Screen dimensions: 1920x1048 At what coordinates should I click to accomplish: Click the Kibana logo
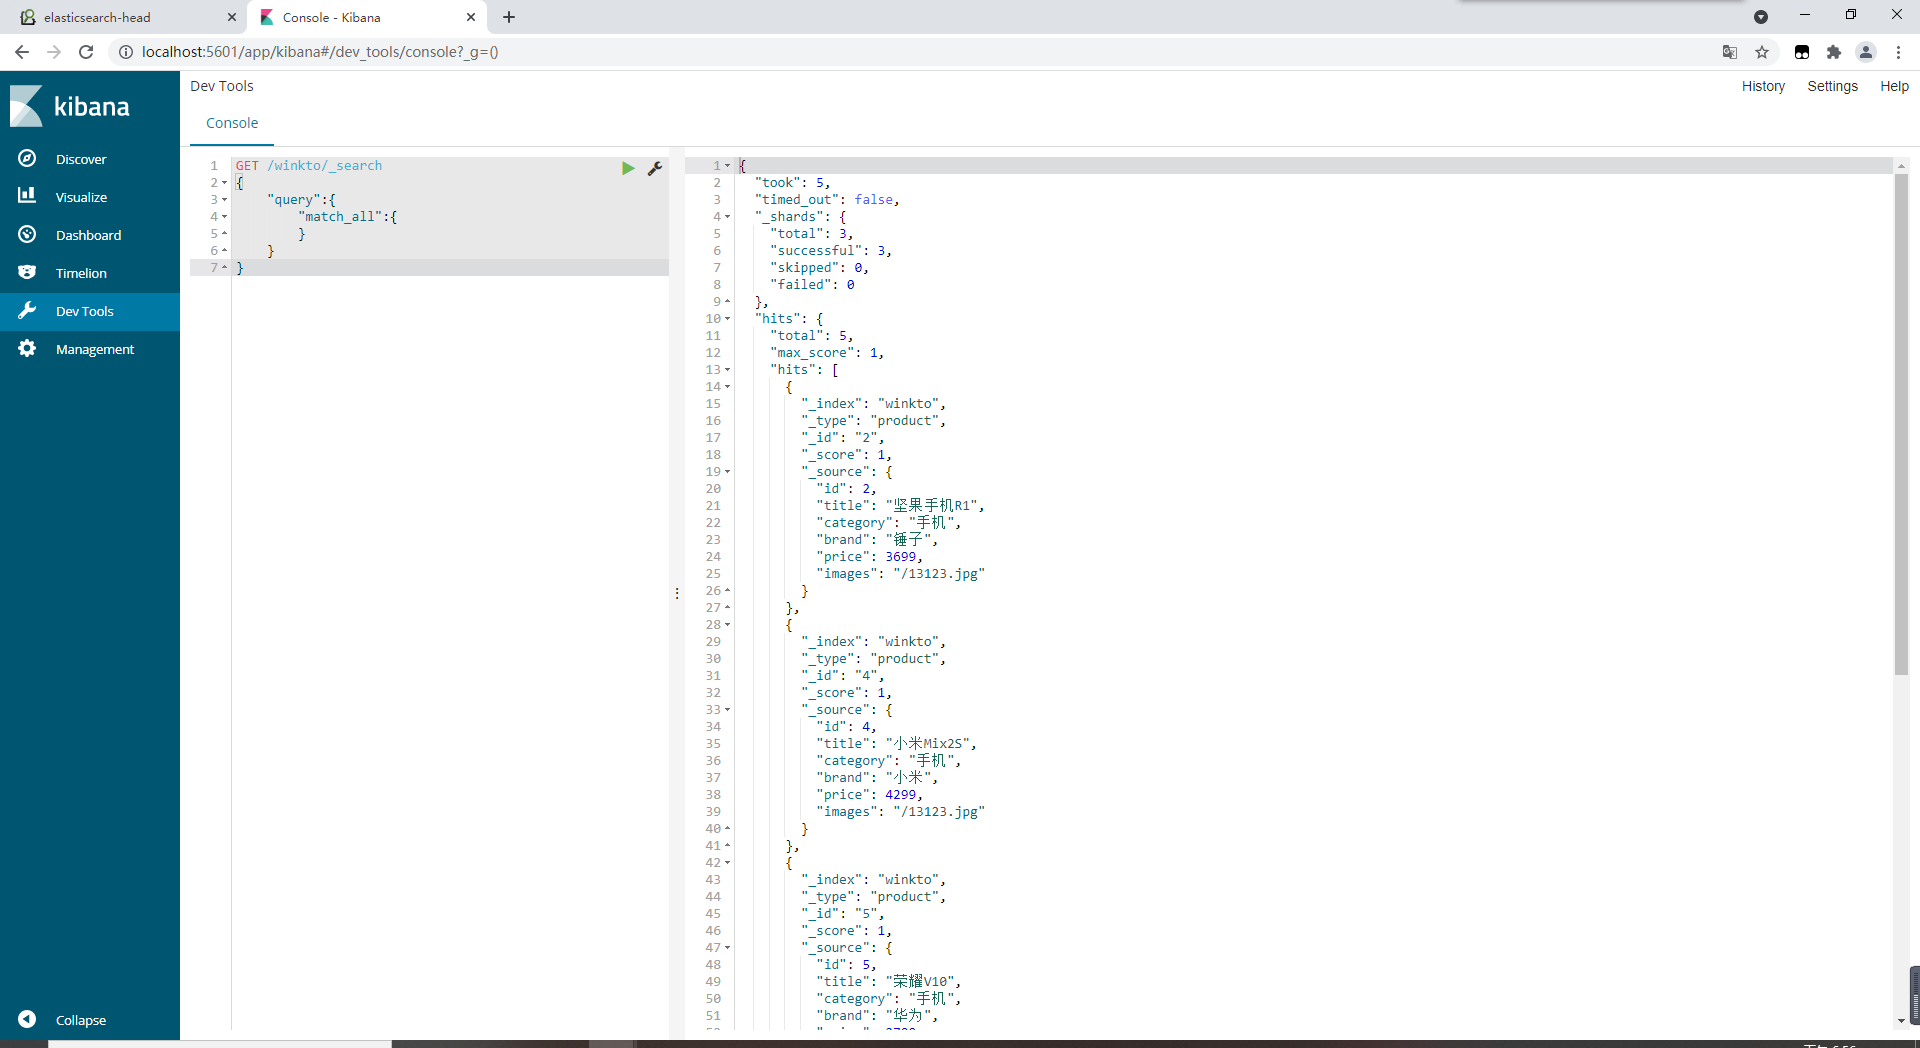point(70,106)
